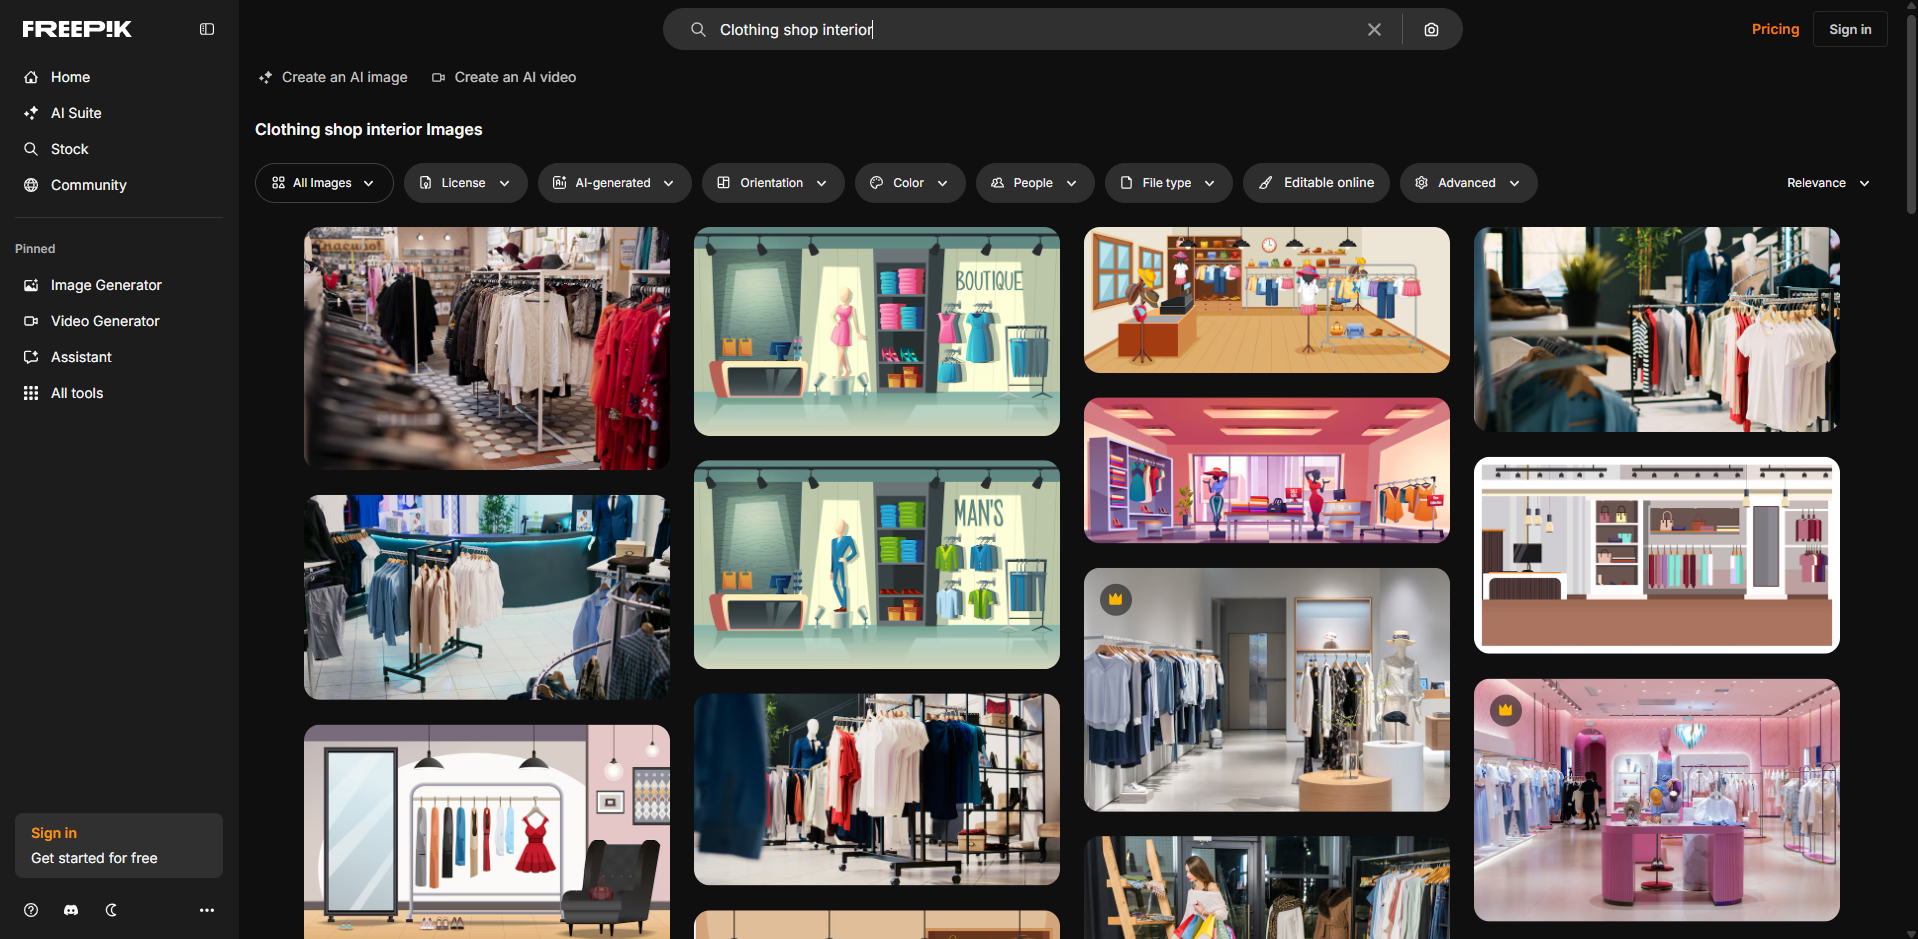Screen dimensions: 1918x939
Task: Open the Discord community icon
Action: (70, 910)
